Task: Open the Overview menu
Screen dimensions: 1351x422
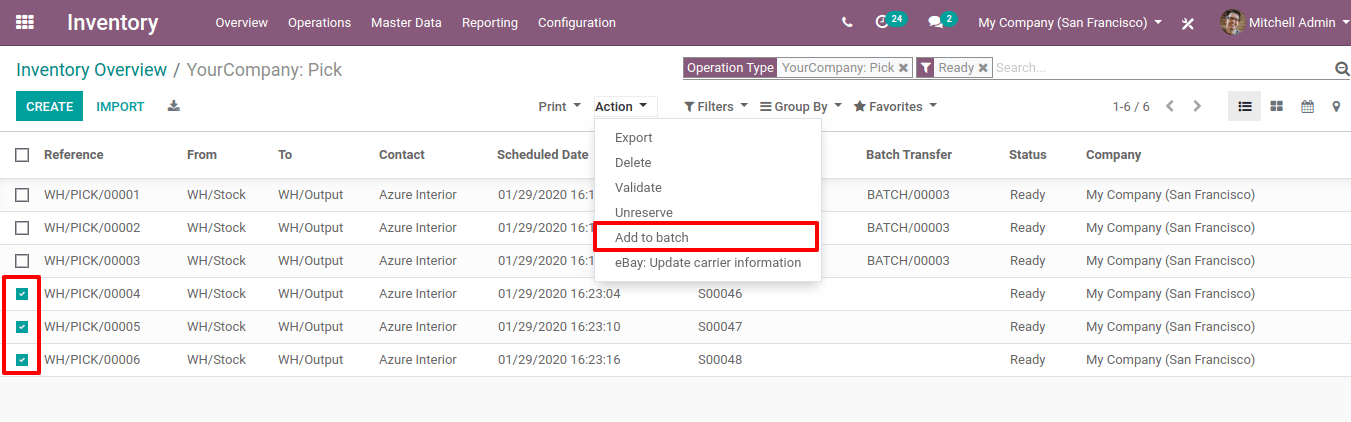Action: coord(242,22)
